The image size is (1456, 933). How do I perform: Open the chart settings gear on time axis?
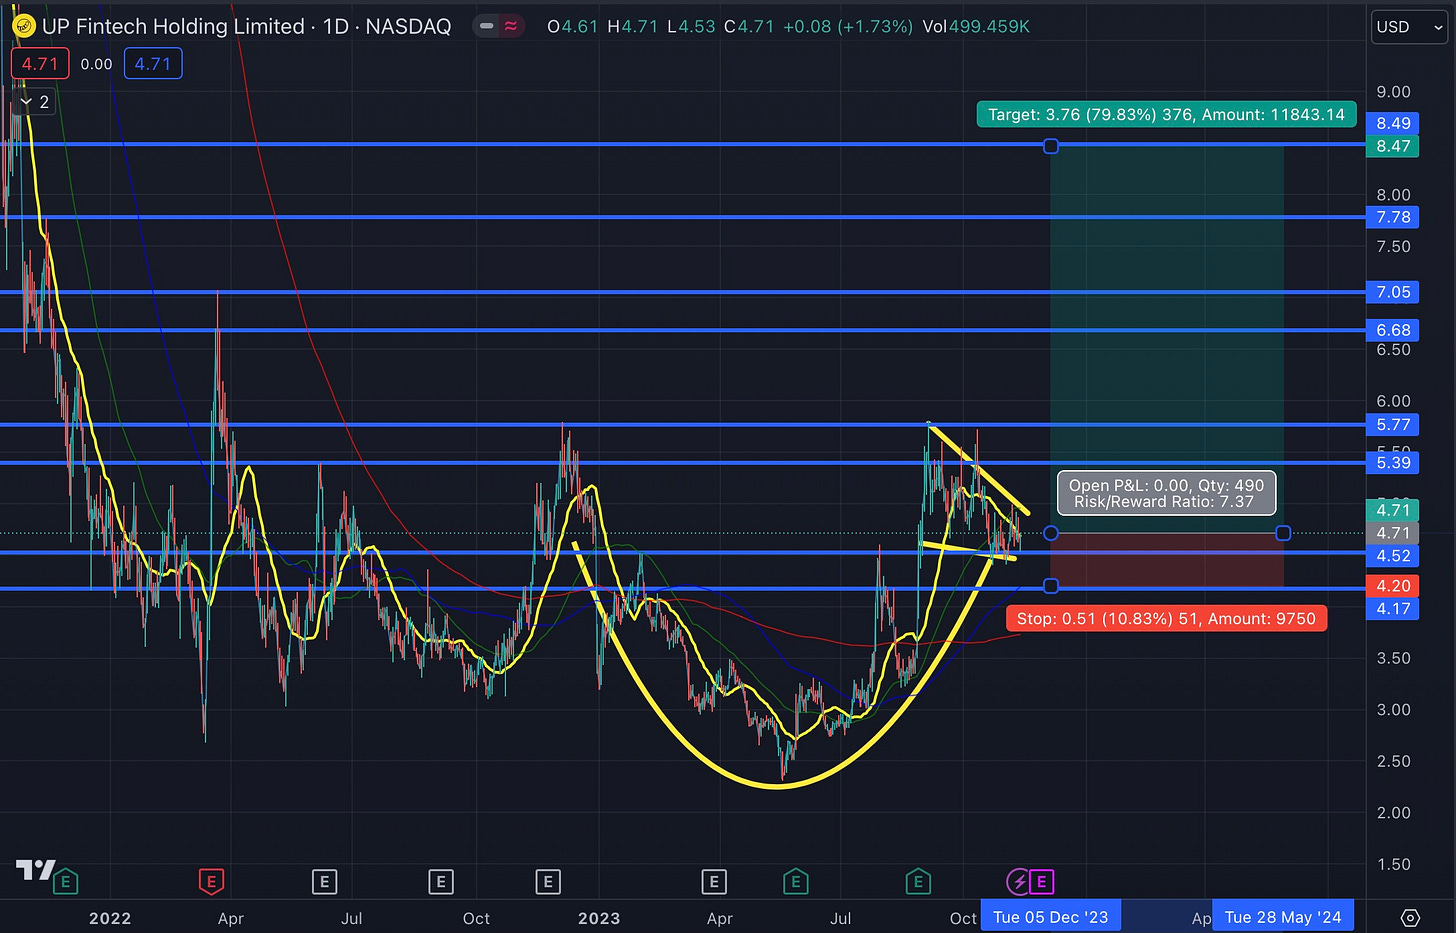tap(1410, 917)
